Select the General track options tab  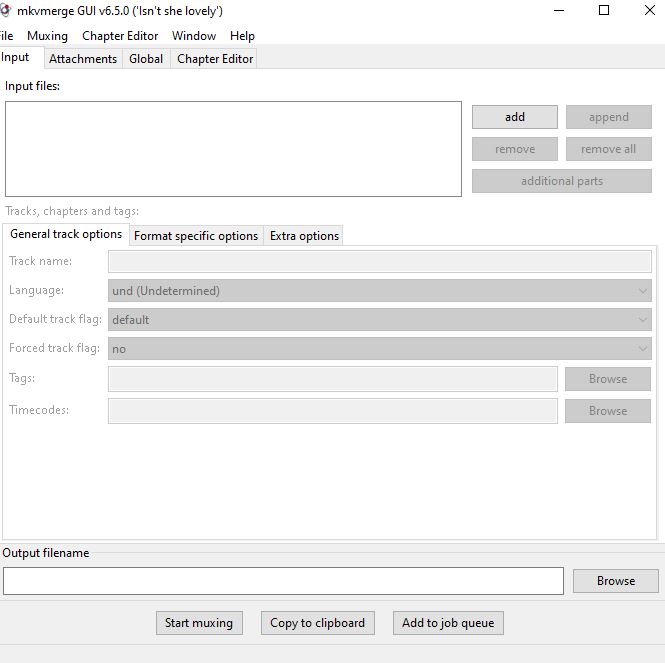66,234
